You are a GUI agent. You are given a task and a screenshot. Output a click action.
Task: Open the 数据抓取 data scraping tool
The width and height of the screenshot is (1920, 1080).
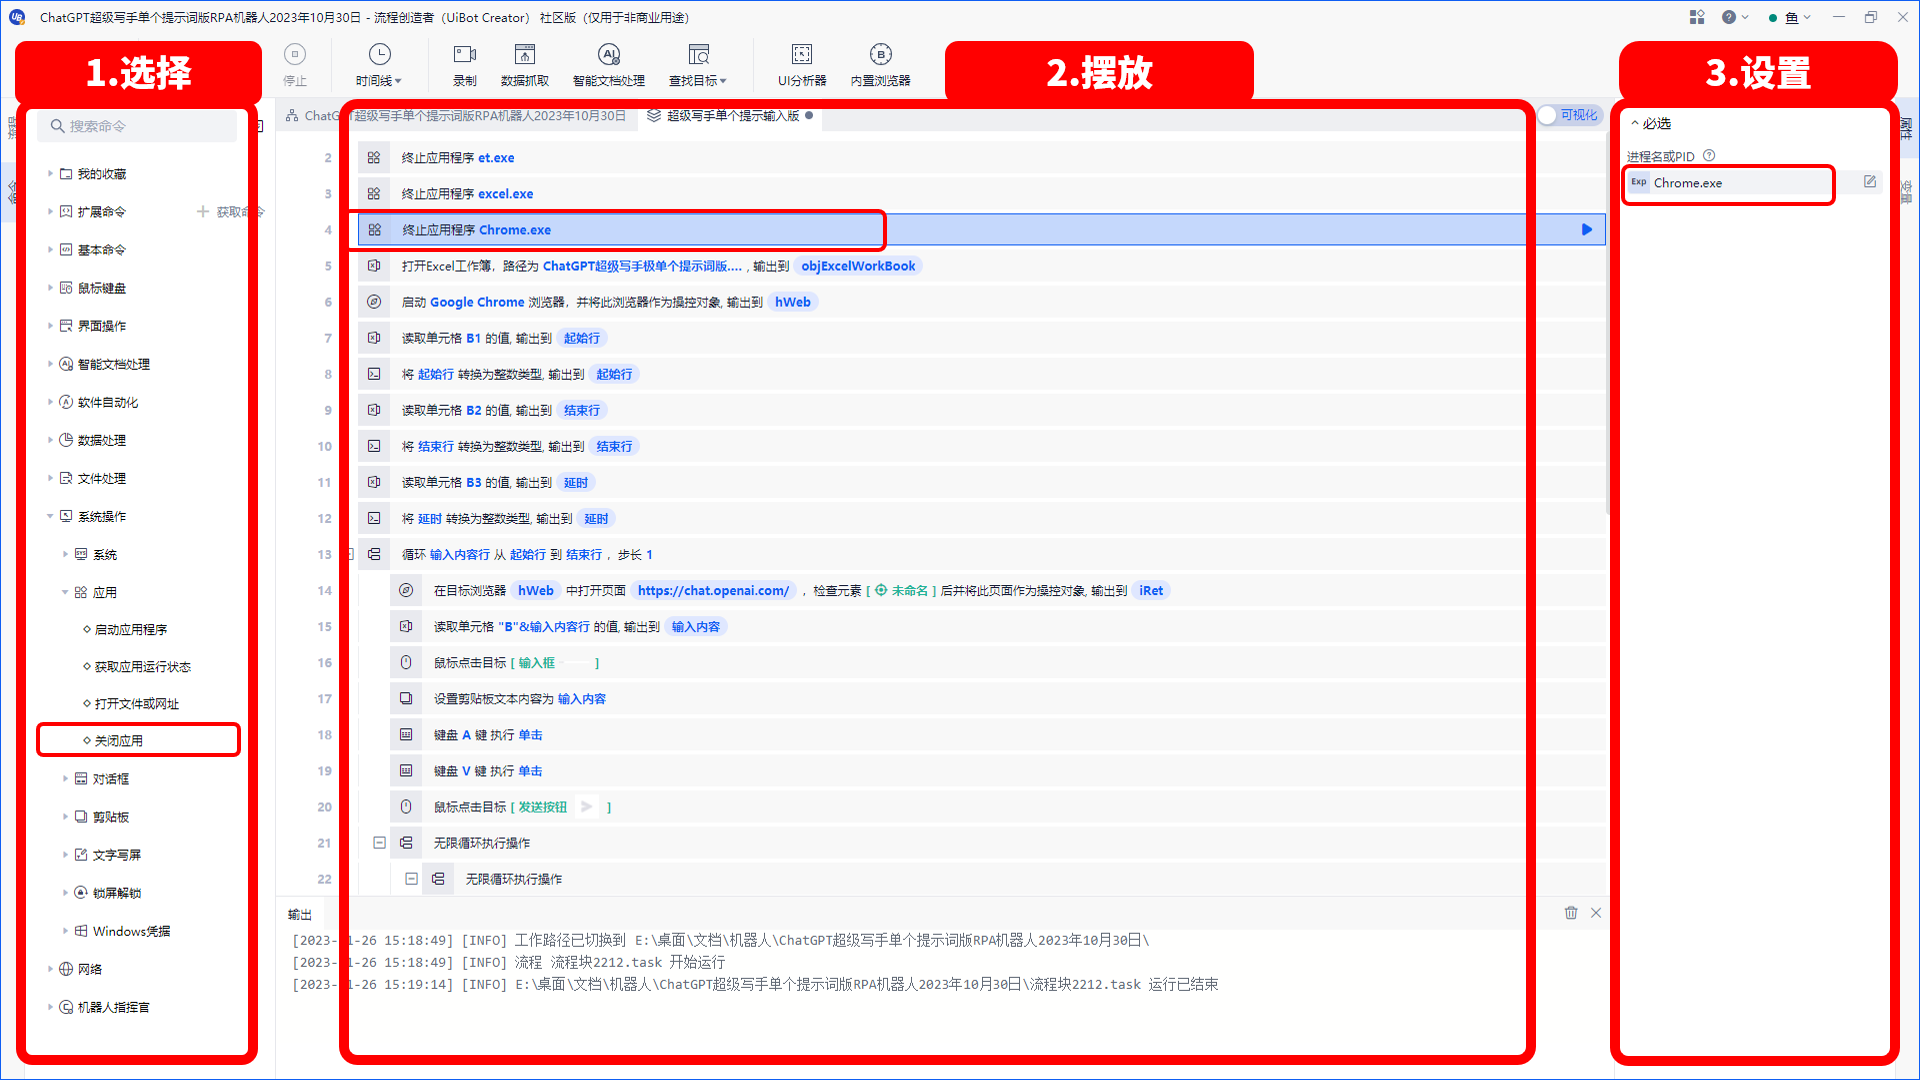click(x=525, y=65)
